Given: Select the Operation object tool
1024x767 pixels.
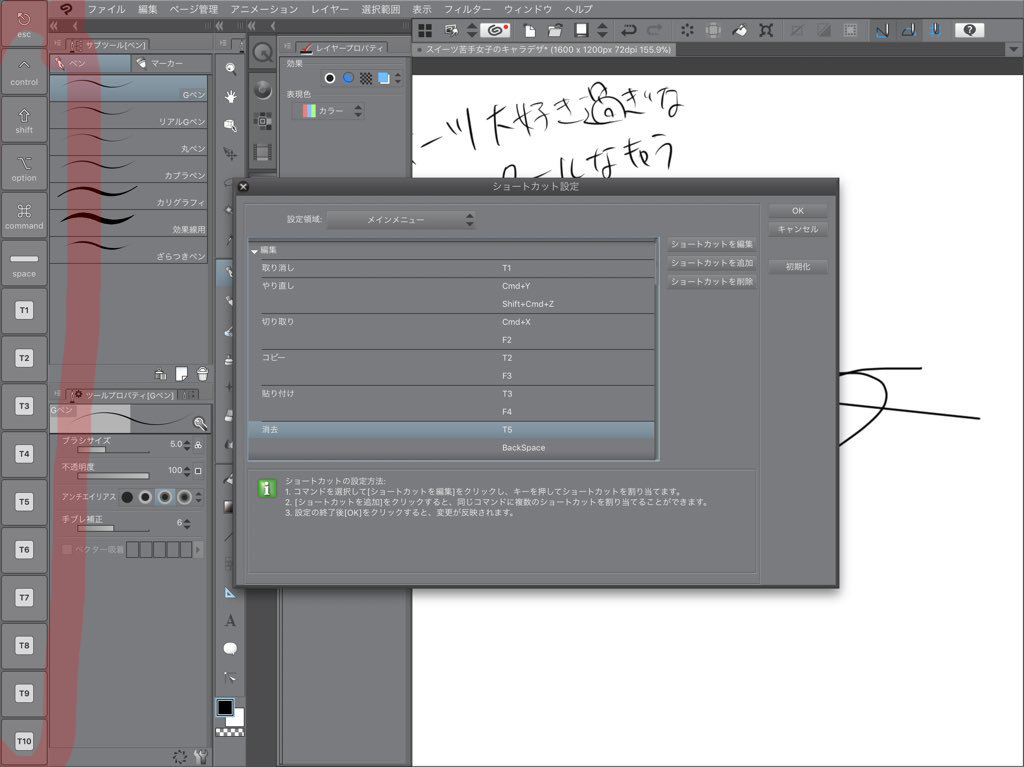Looking at the screenshot, I should (231, 125).
